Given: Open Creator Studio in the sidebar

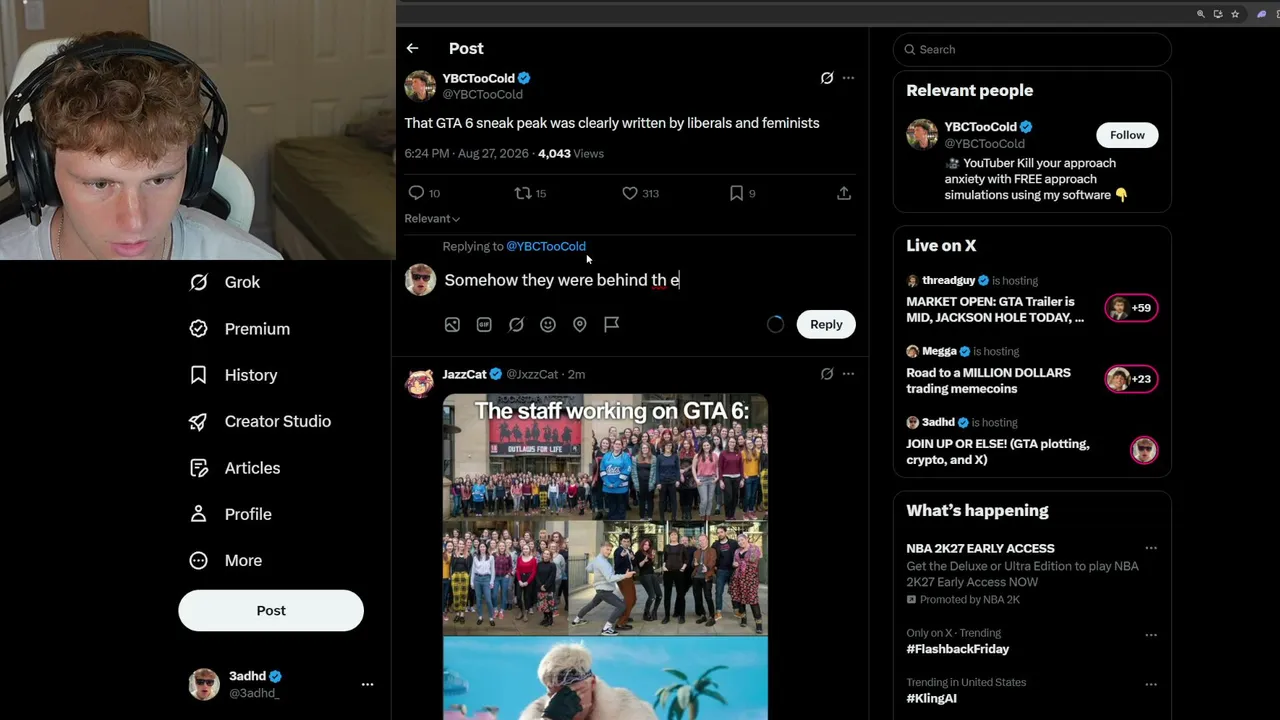Looking at the screenshot, I should pos(260,421).
